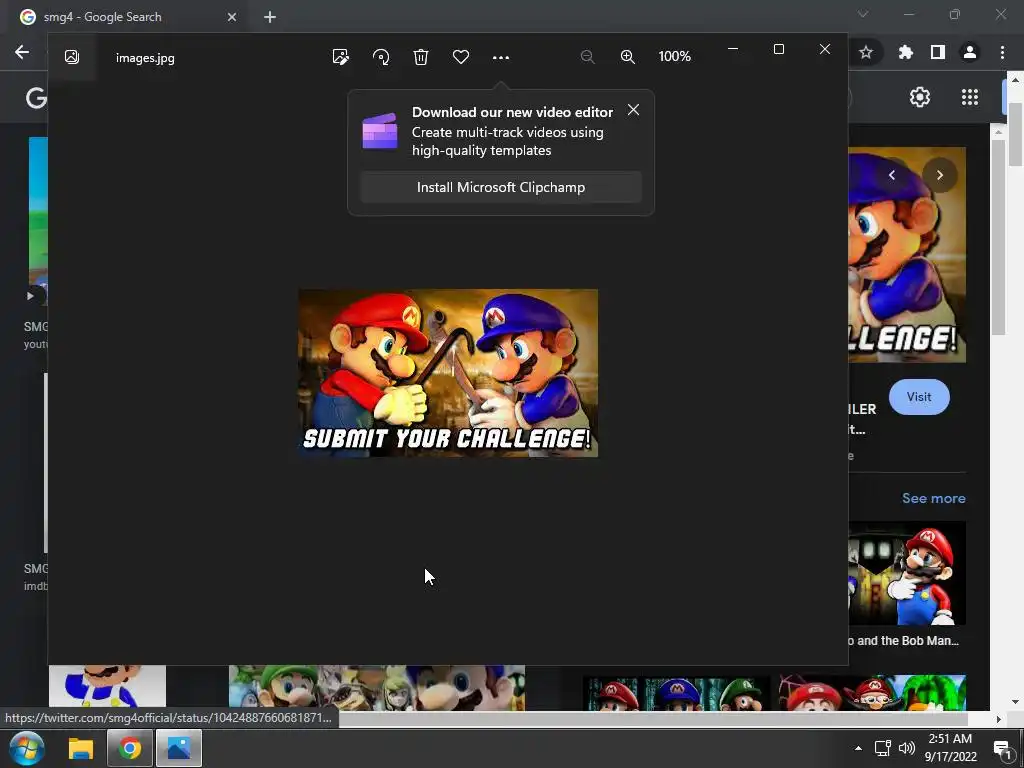
Task: Click the images.jpg filename title
Action: coord(145,57)
